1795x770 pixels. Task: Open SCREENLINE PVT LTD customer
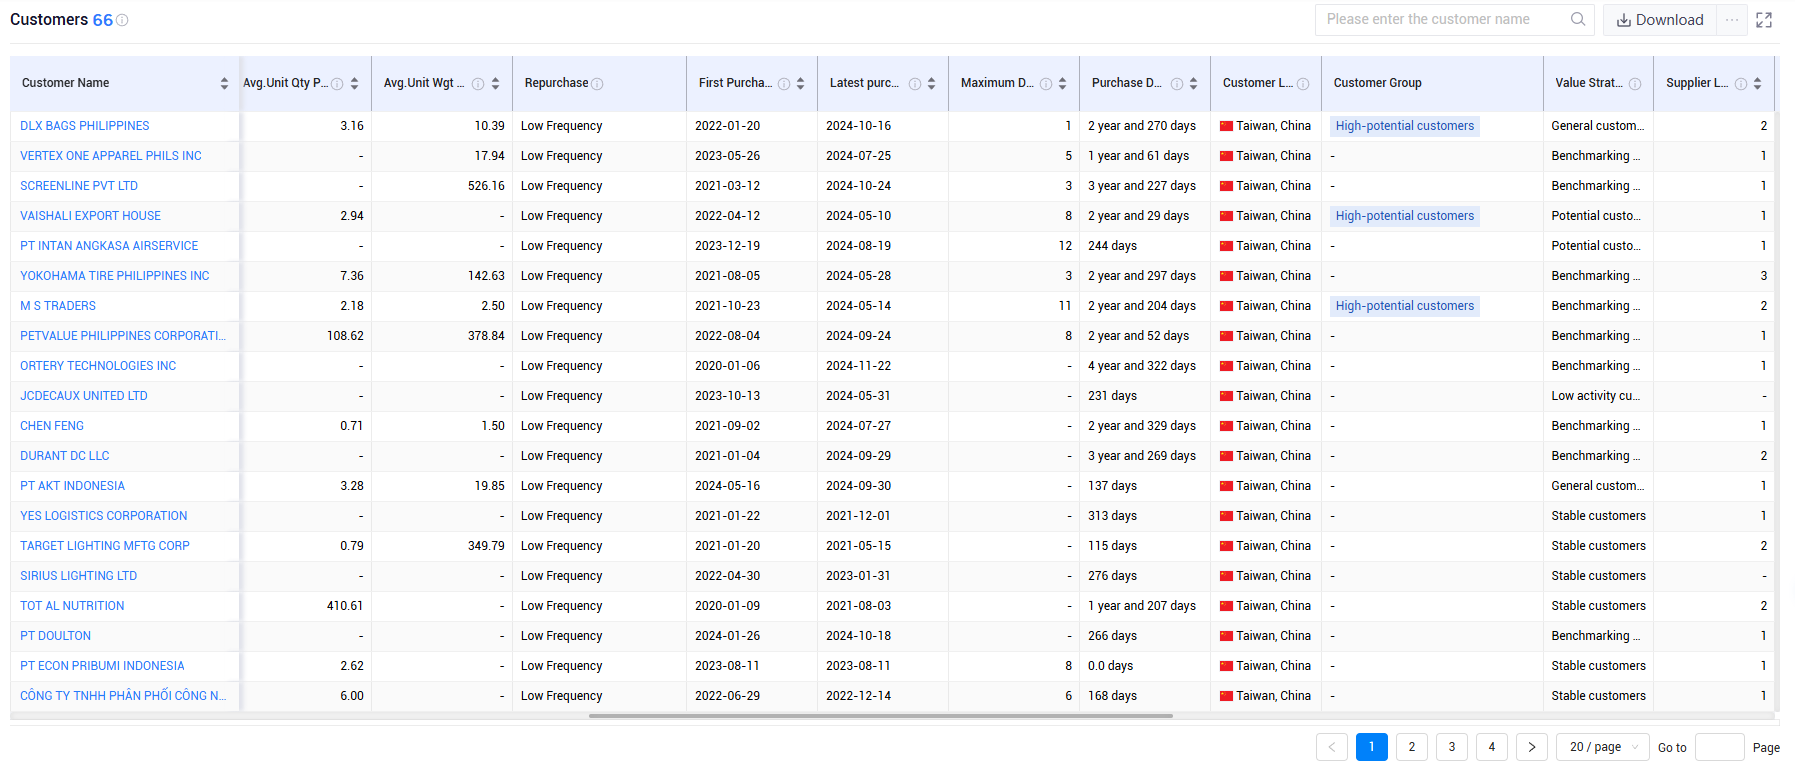[x=79, y=186]
